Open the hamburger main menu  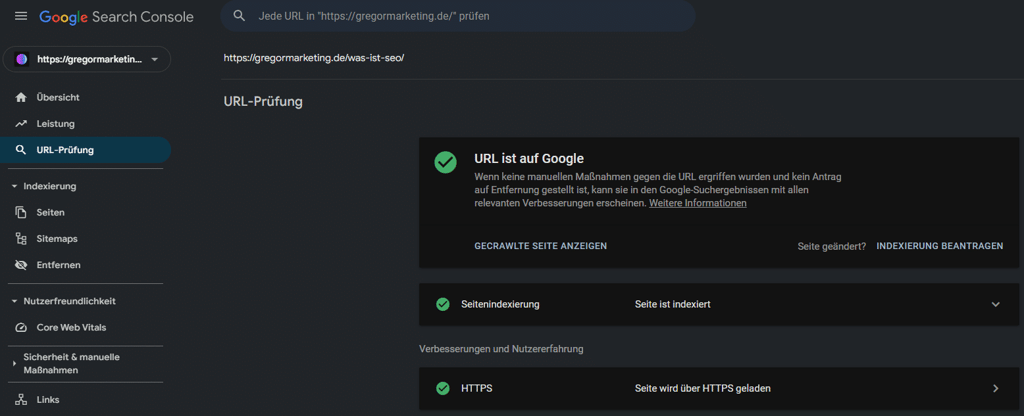(x=21, y=16)
